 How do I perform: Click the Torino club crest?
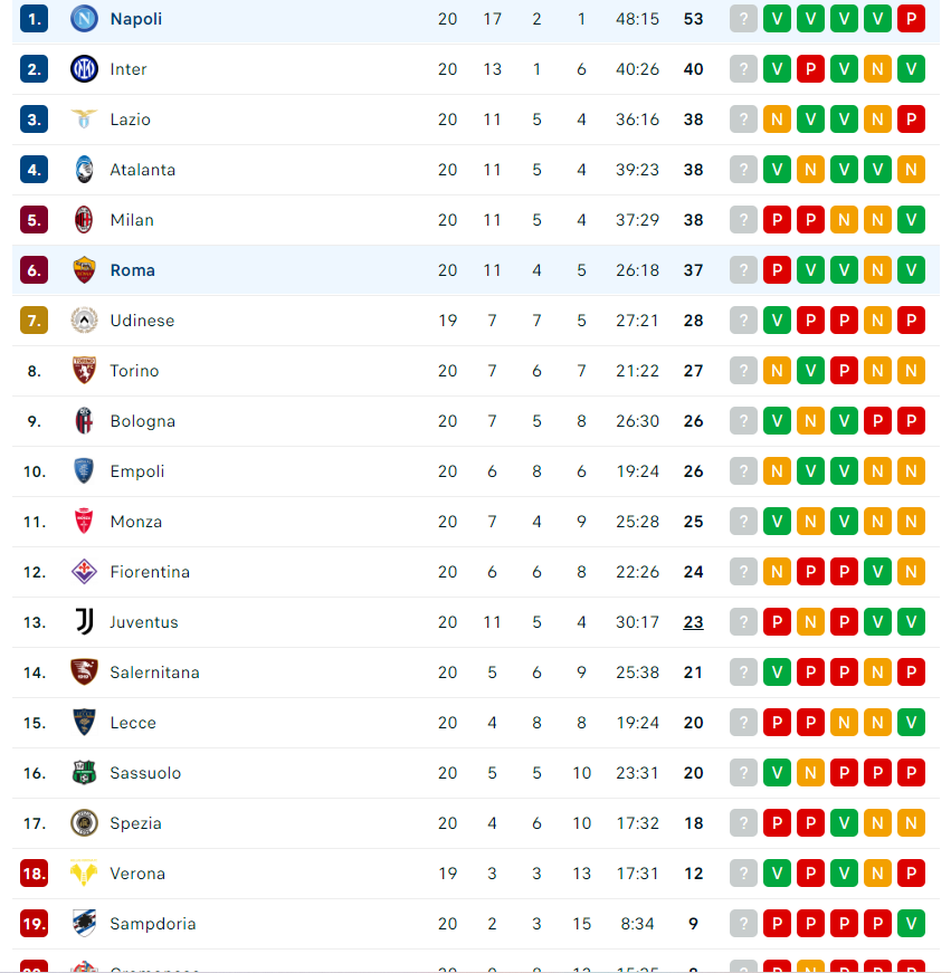click(x=84, y=370)
